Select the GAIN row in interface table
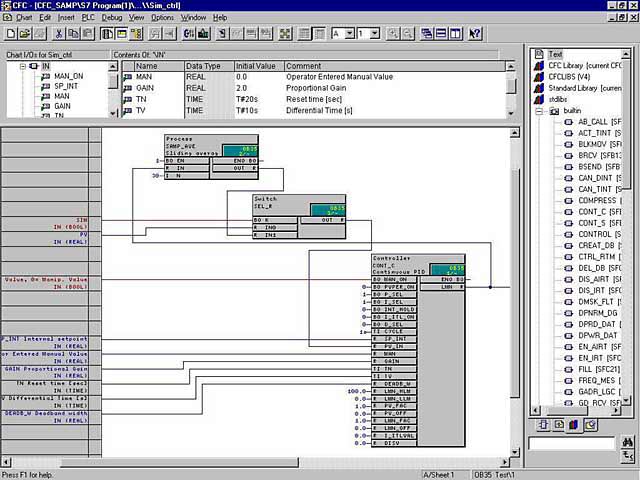Screen dimensions: 640x480 [146, 88]
